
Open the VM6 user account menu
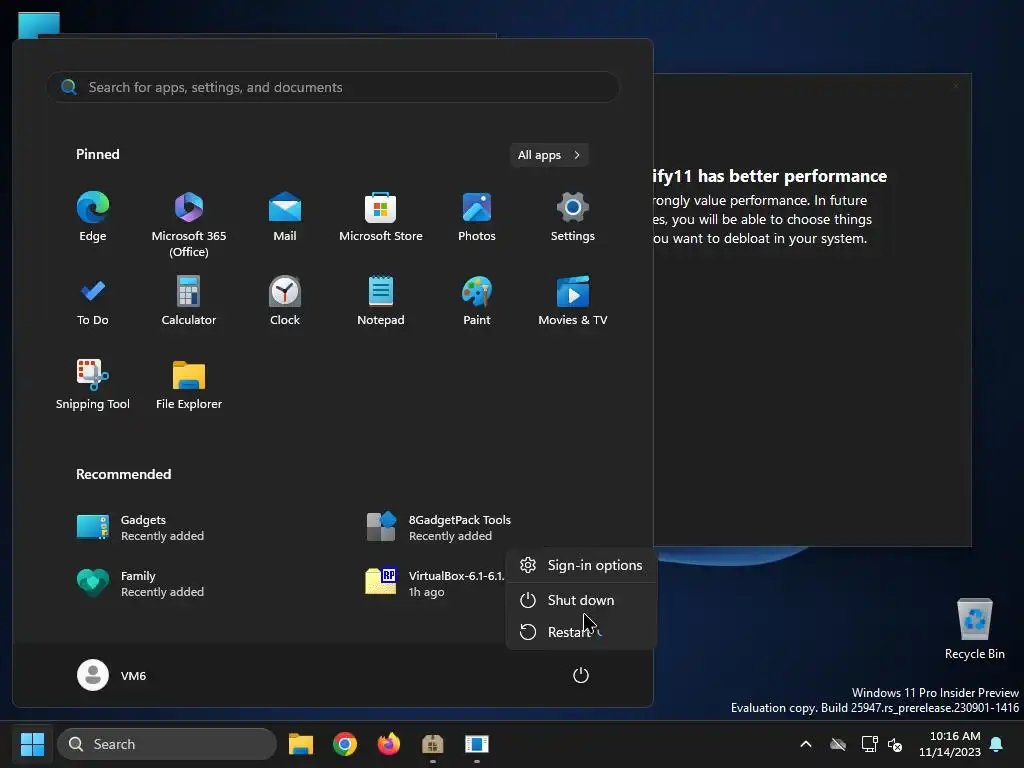112,675
